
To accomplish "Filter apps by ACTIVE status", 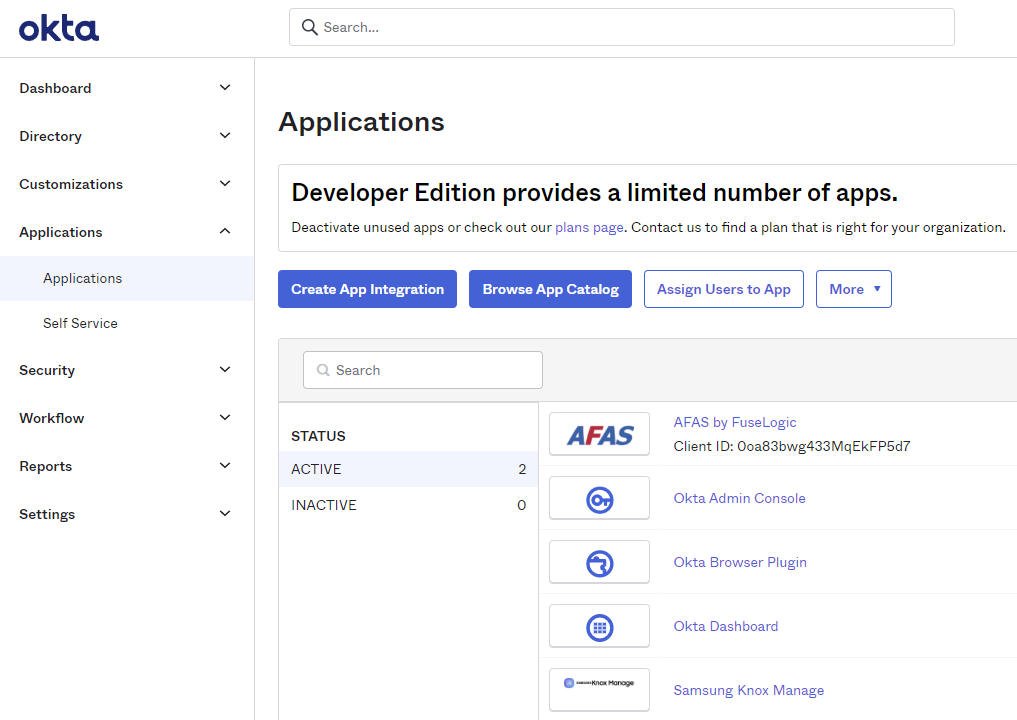I will [409, 469].
